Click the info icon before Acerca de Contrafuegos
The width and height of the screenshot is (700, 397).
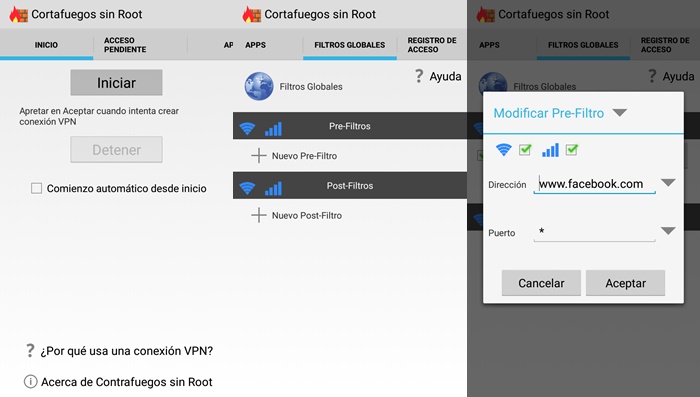pos(30,382)
